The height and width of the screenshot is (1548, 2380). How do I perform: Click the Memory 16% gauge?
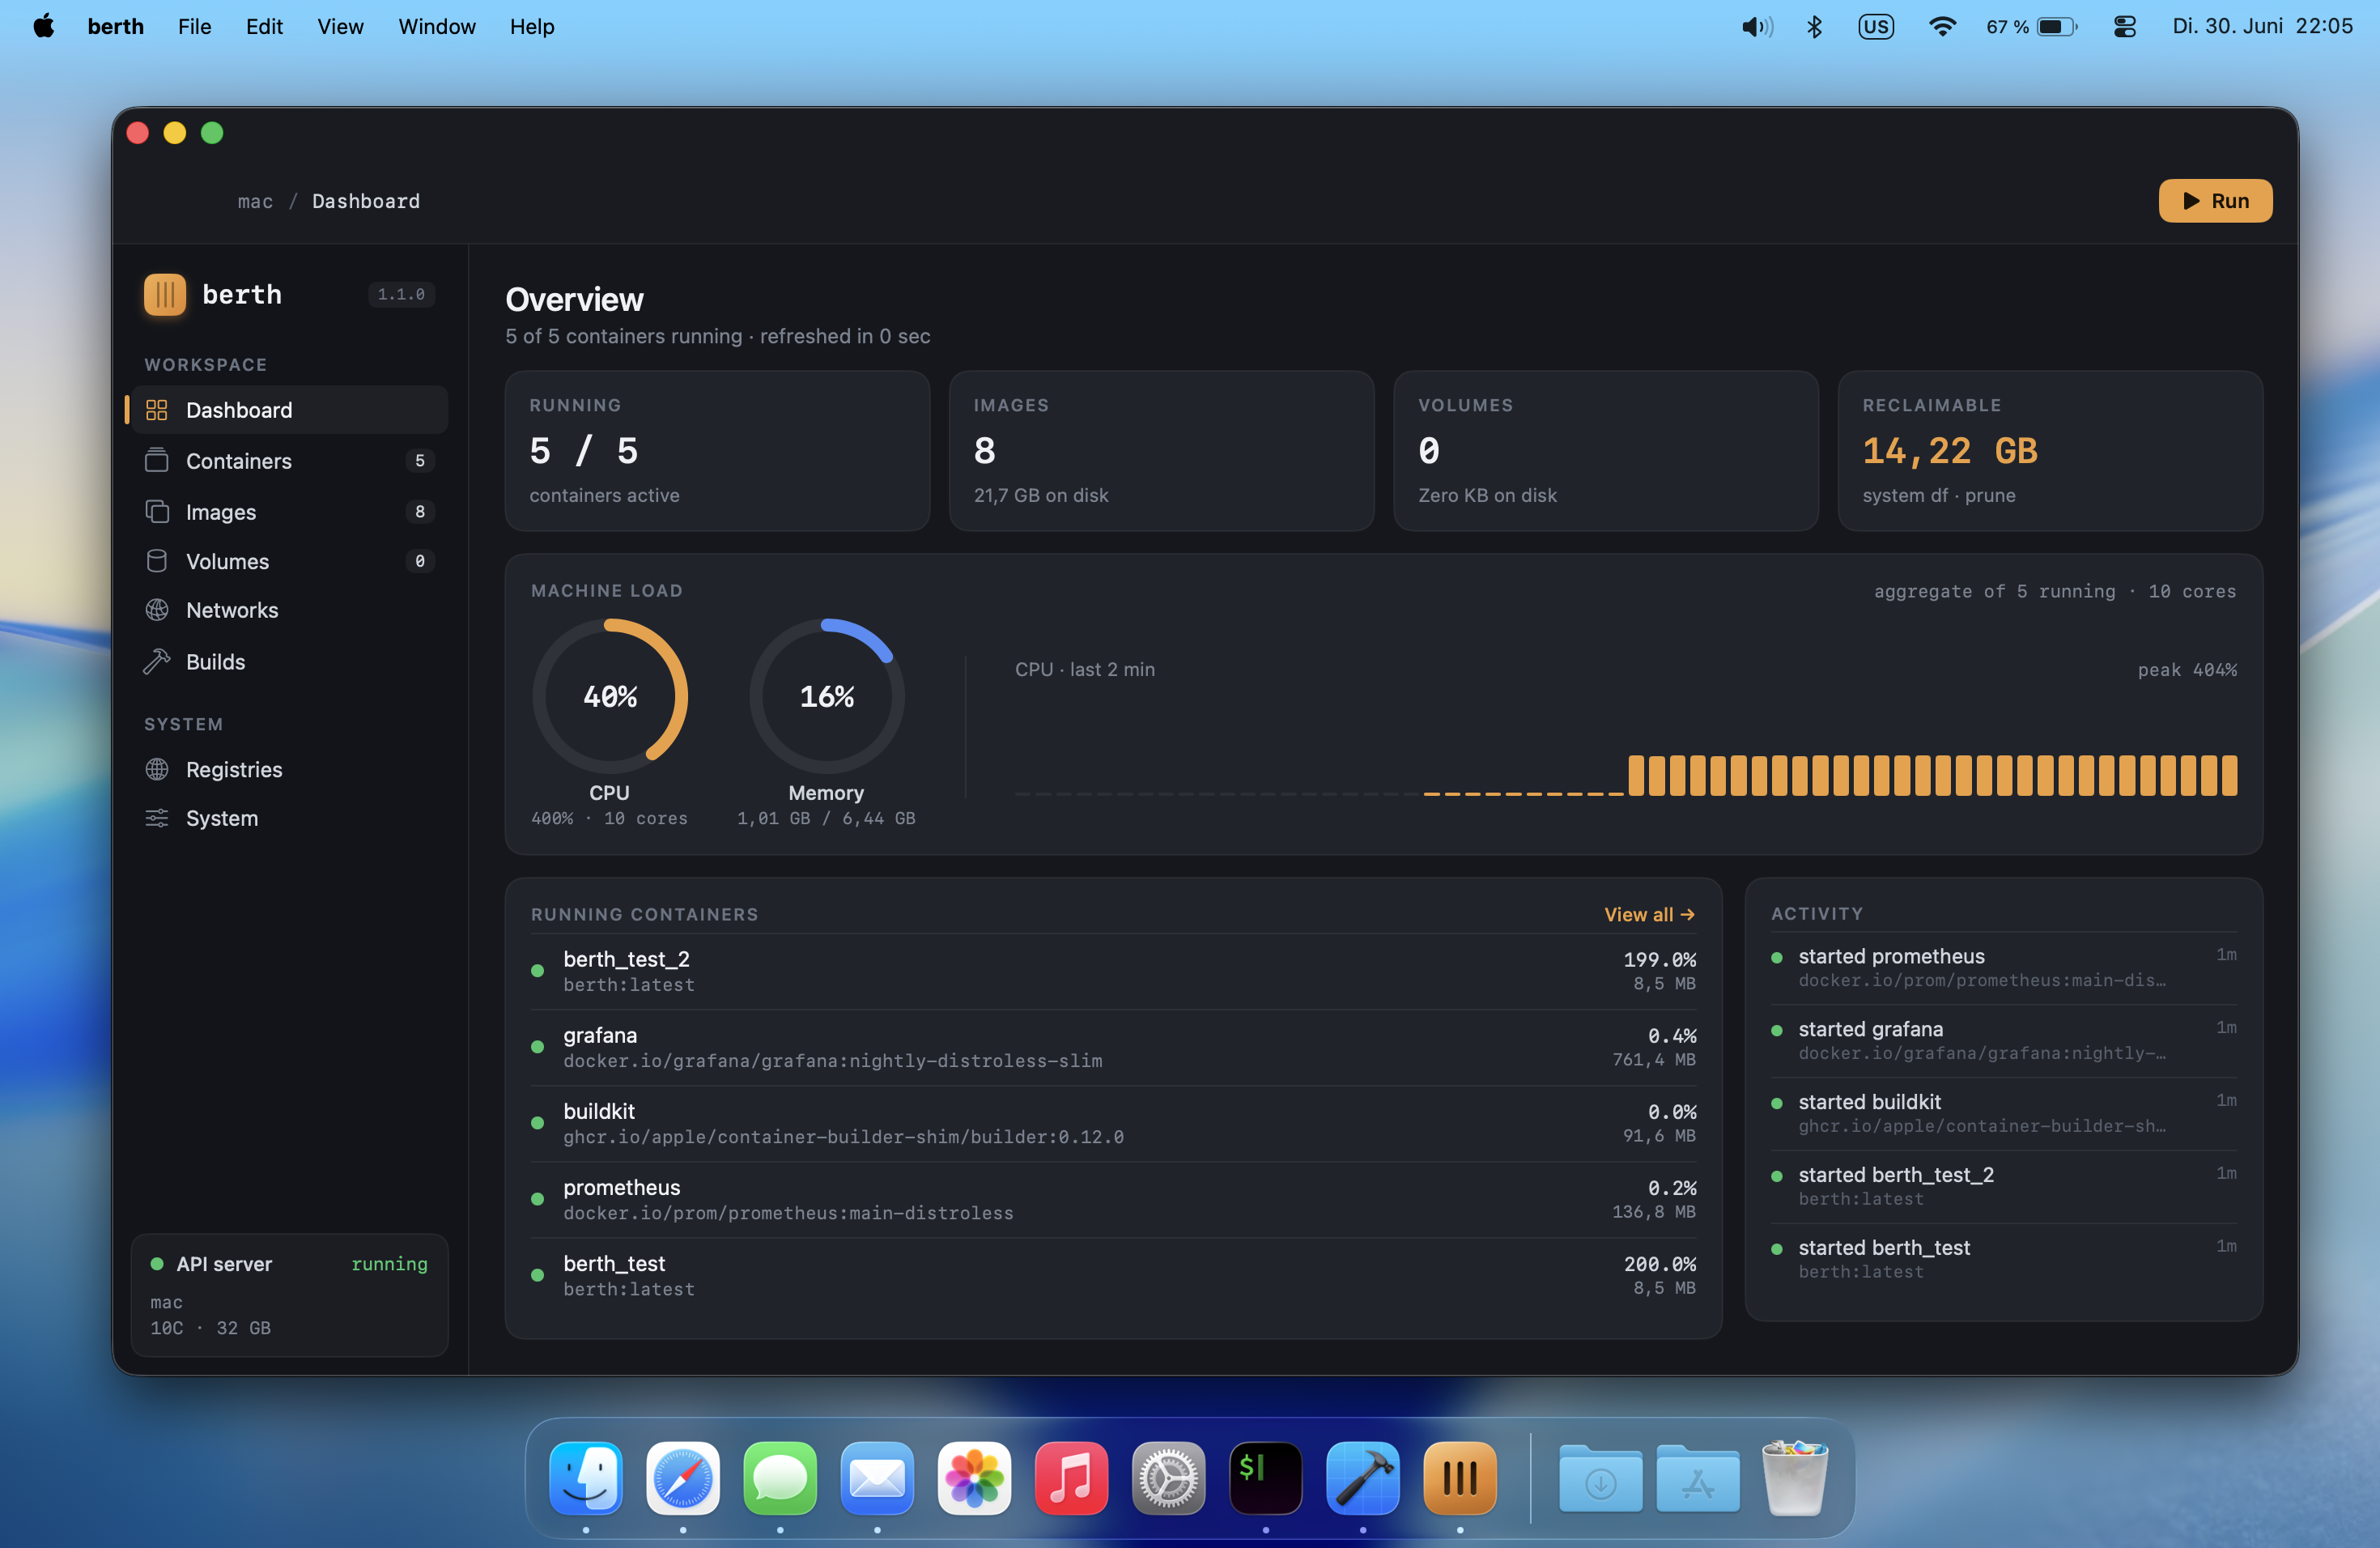pyautogui.click(x=827, y=696)
